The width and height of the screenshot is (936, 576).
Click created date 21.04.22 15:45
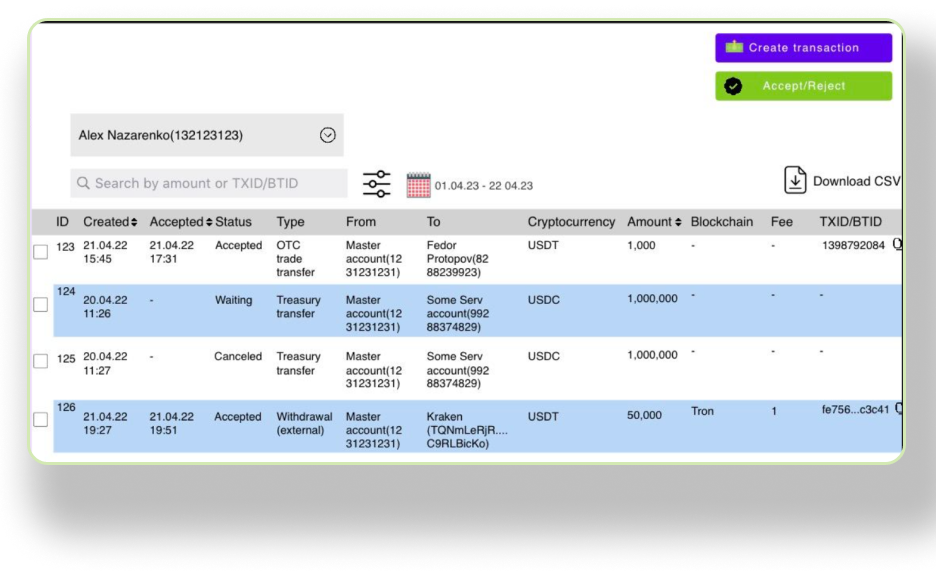tap(105, 252)
